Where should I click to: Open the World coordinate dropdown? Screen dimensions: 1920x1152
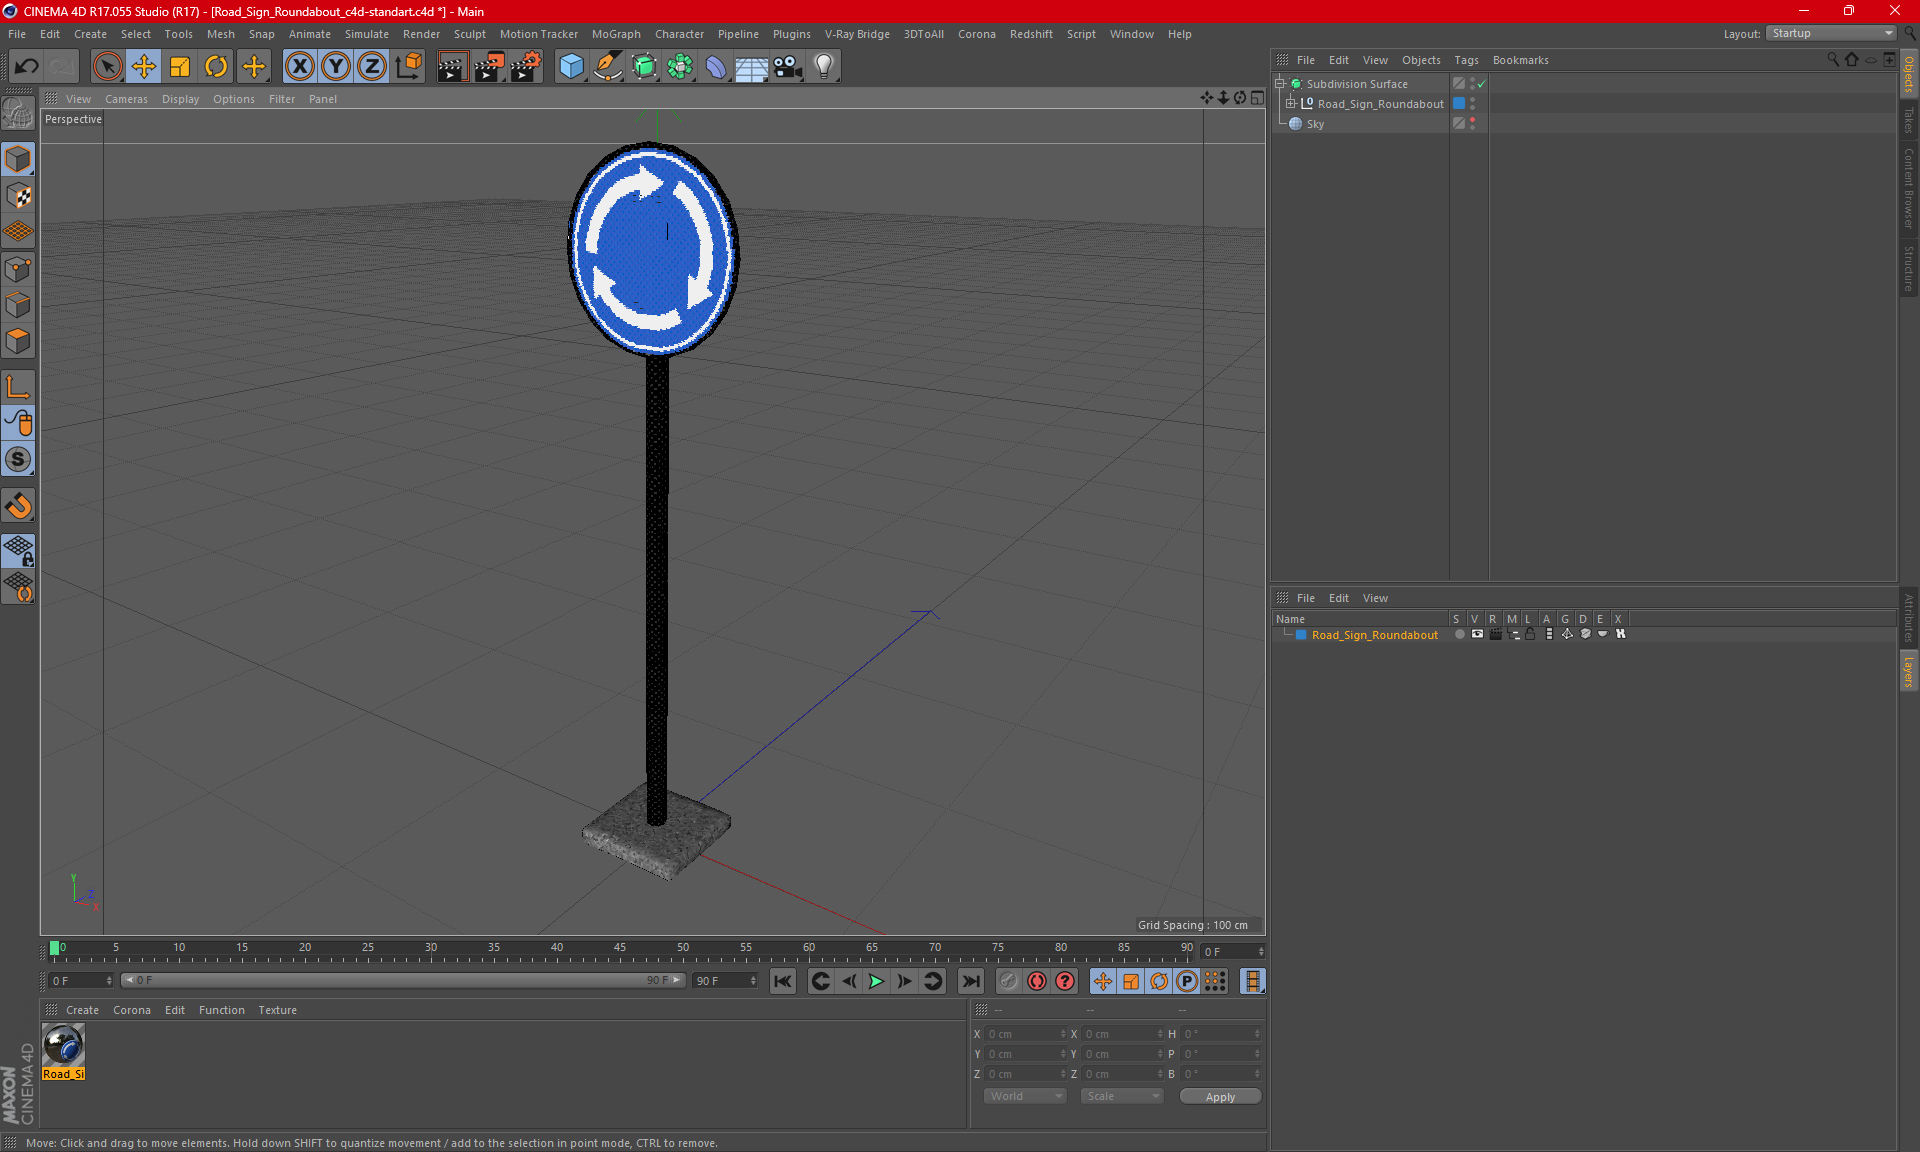[1025, 1096]
